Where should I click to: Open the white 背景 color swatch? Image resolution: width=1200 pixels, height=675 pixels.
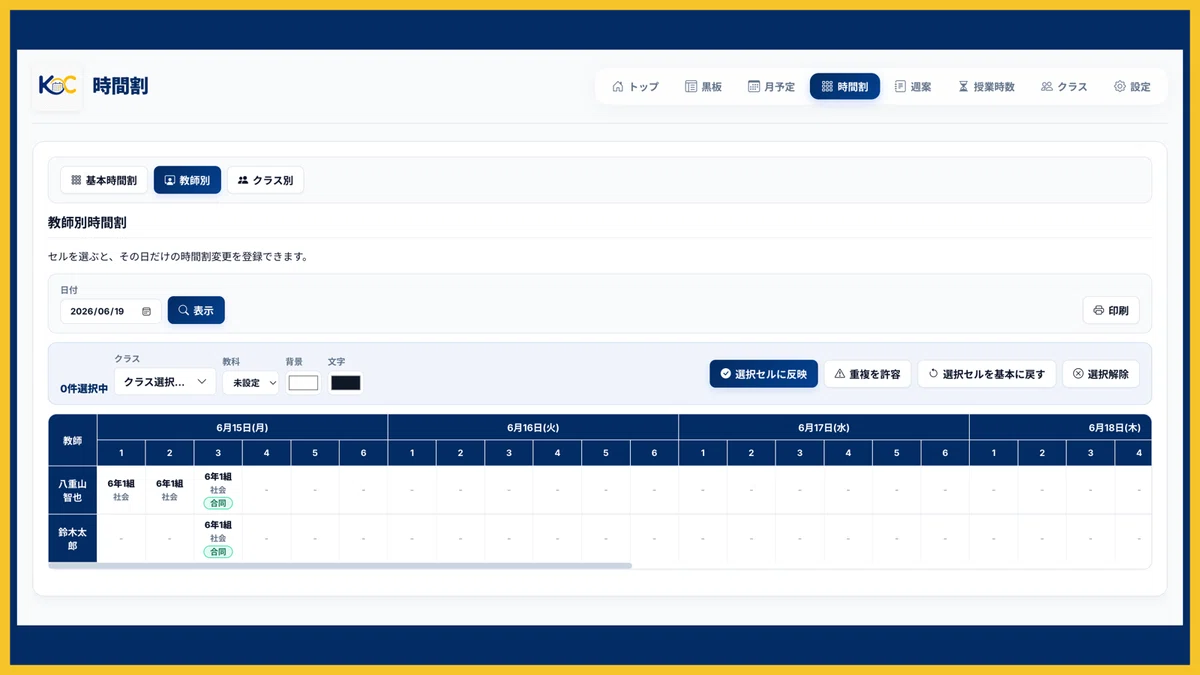[303, 383]
